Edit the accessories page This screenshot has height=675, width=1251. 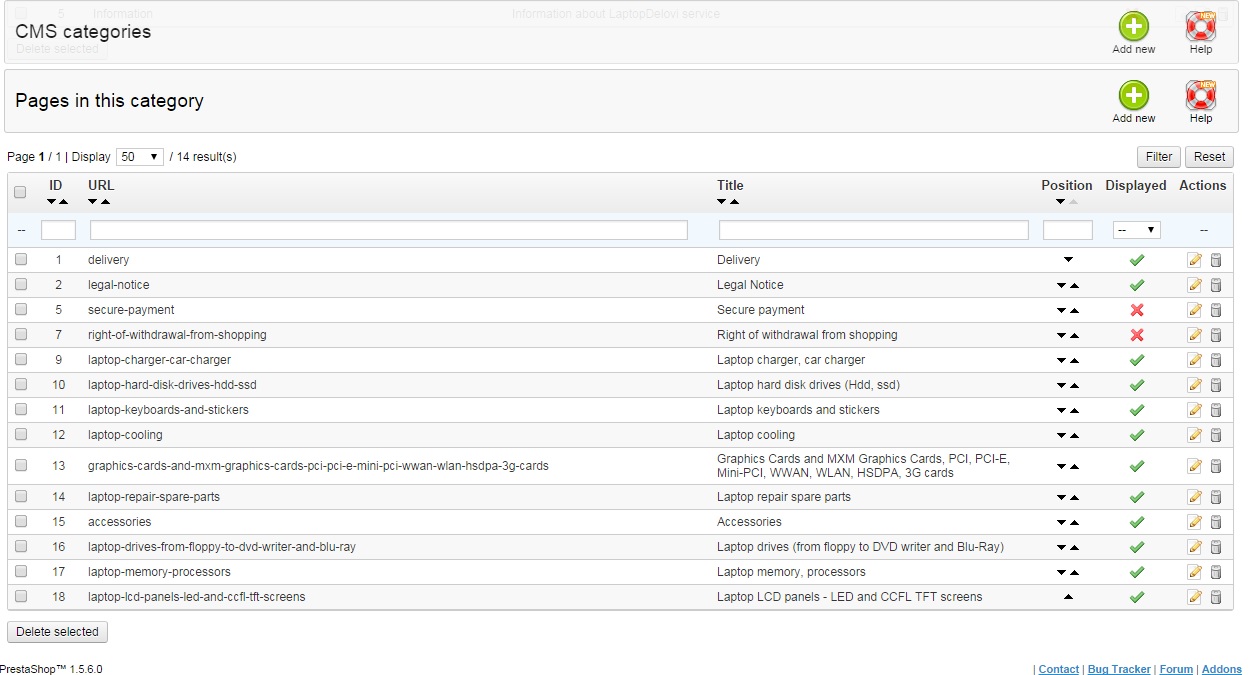1194,522
